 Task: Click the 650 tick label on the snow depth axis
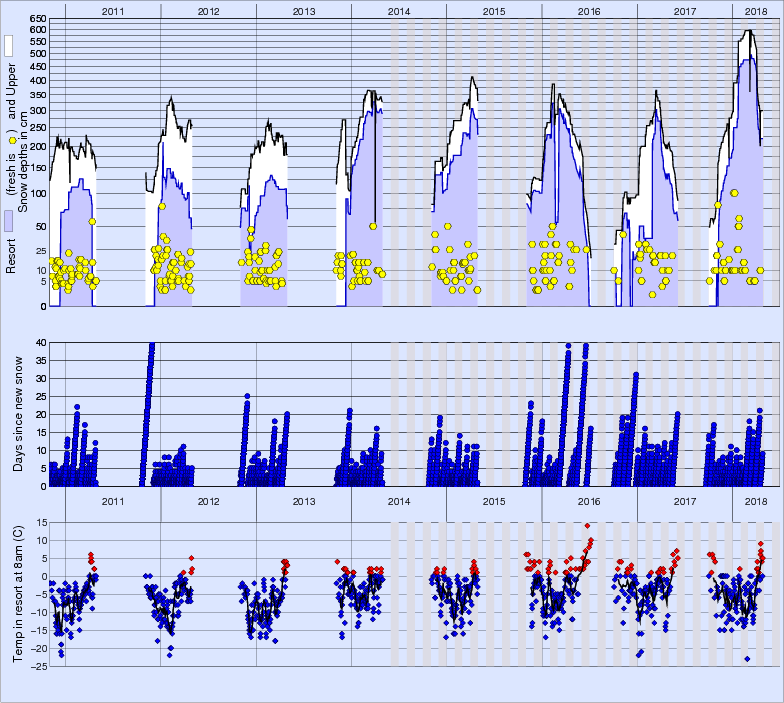point(36,19)
